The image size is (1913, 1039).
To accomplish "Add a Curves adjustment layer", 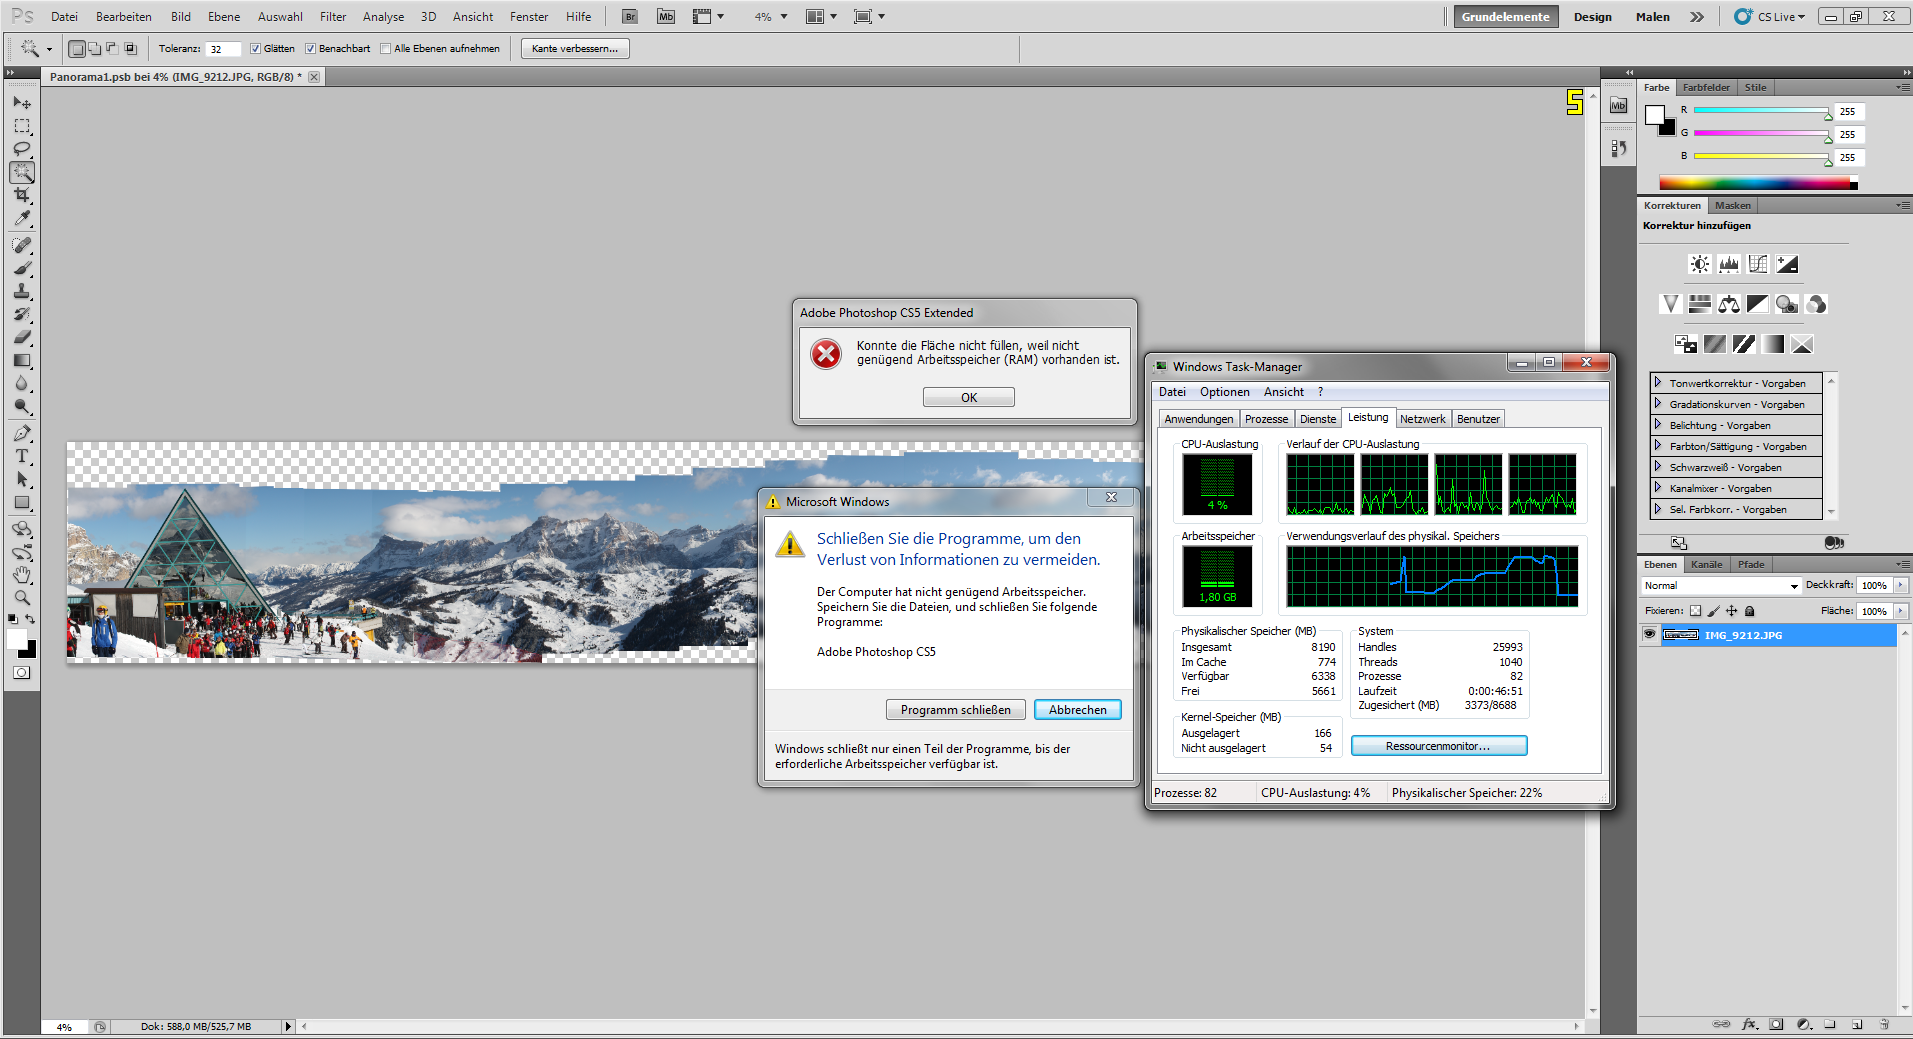I will click(x=1757, y=264).
